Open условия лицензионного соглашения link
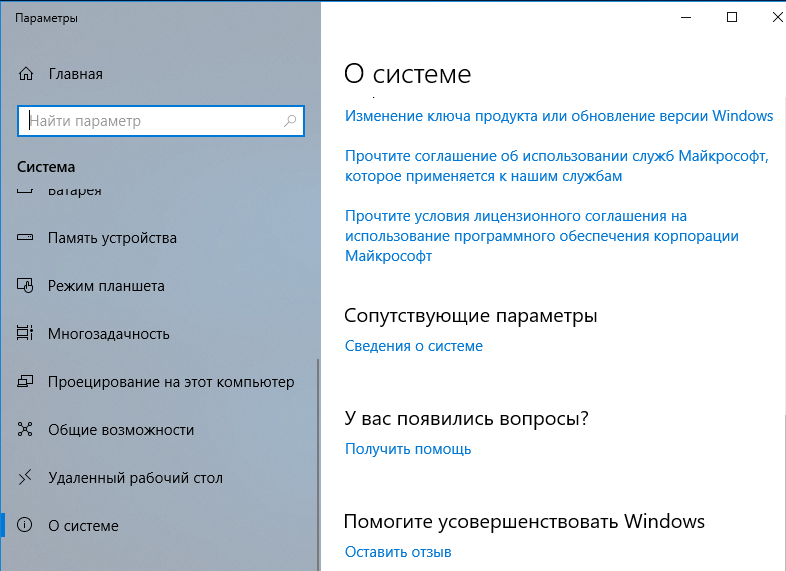This screenshot has width=786, height=571. click(x=541, y=236)
